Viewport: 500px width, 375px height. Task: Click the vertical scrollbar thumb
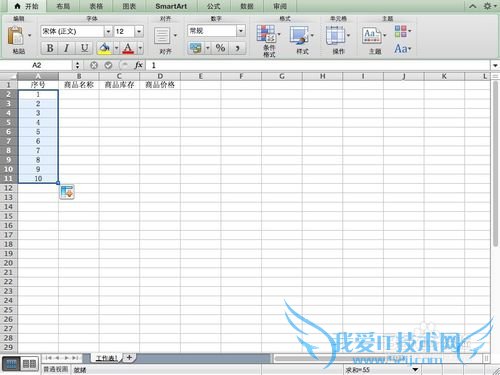pos(495,163)
